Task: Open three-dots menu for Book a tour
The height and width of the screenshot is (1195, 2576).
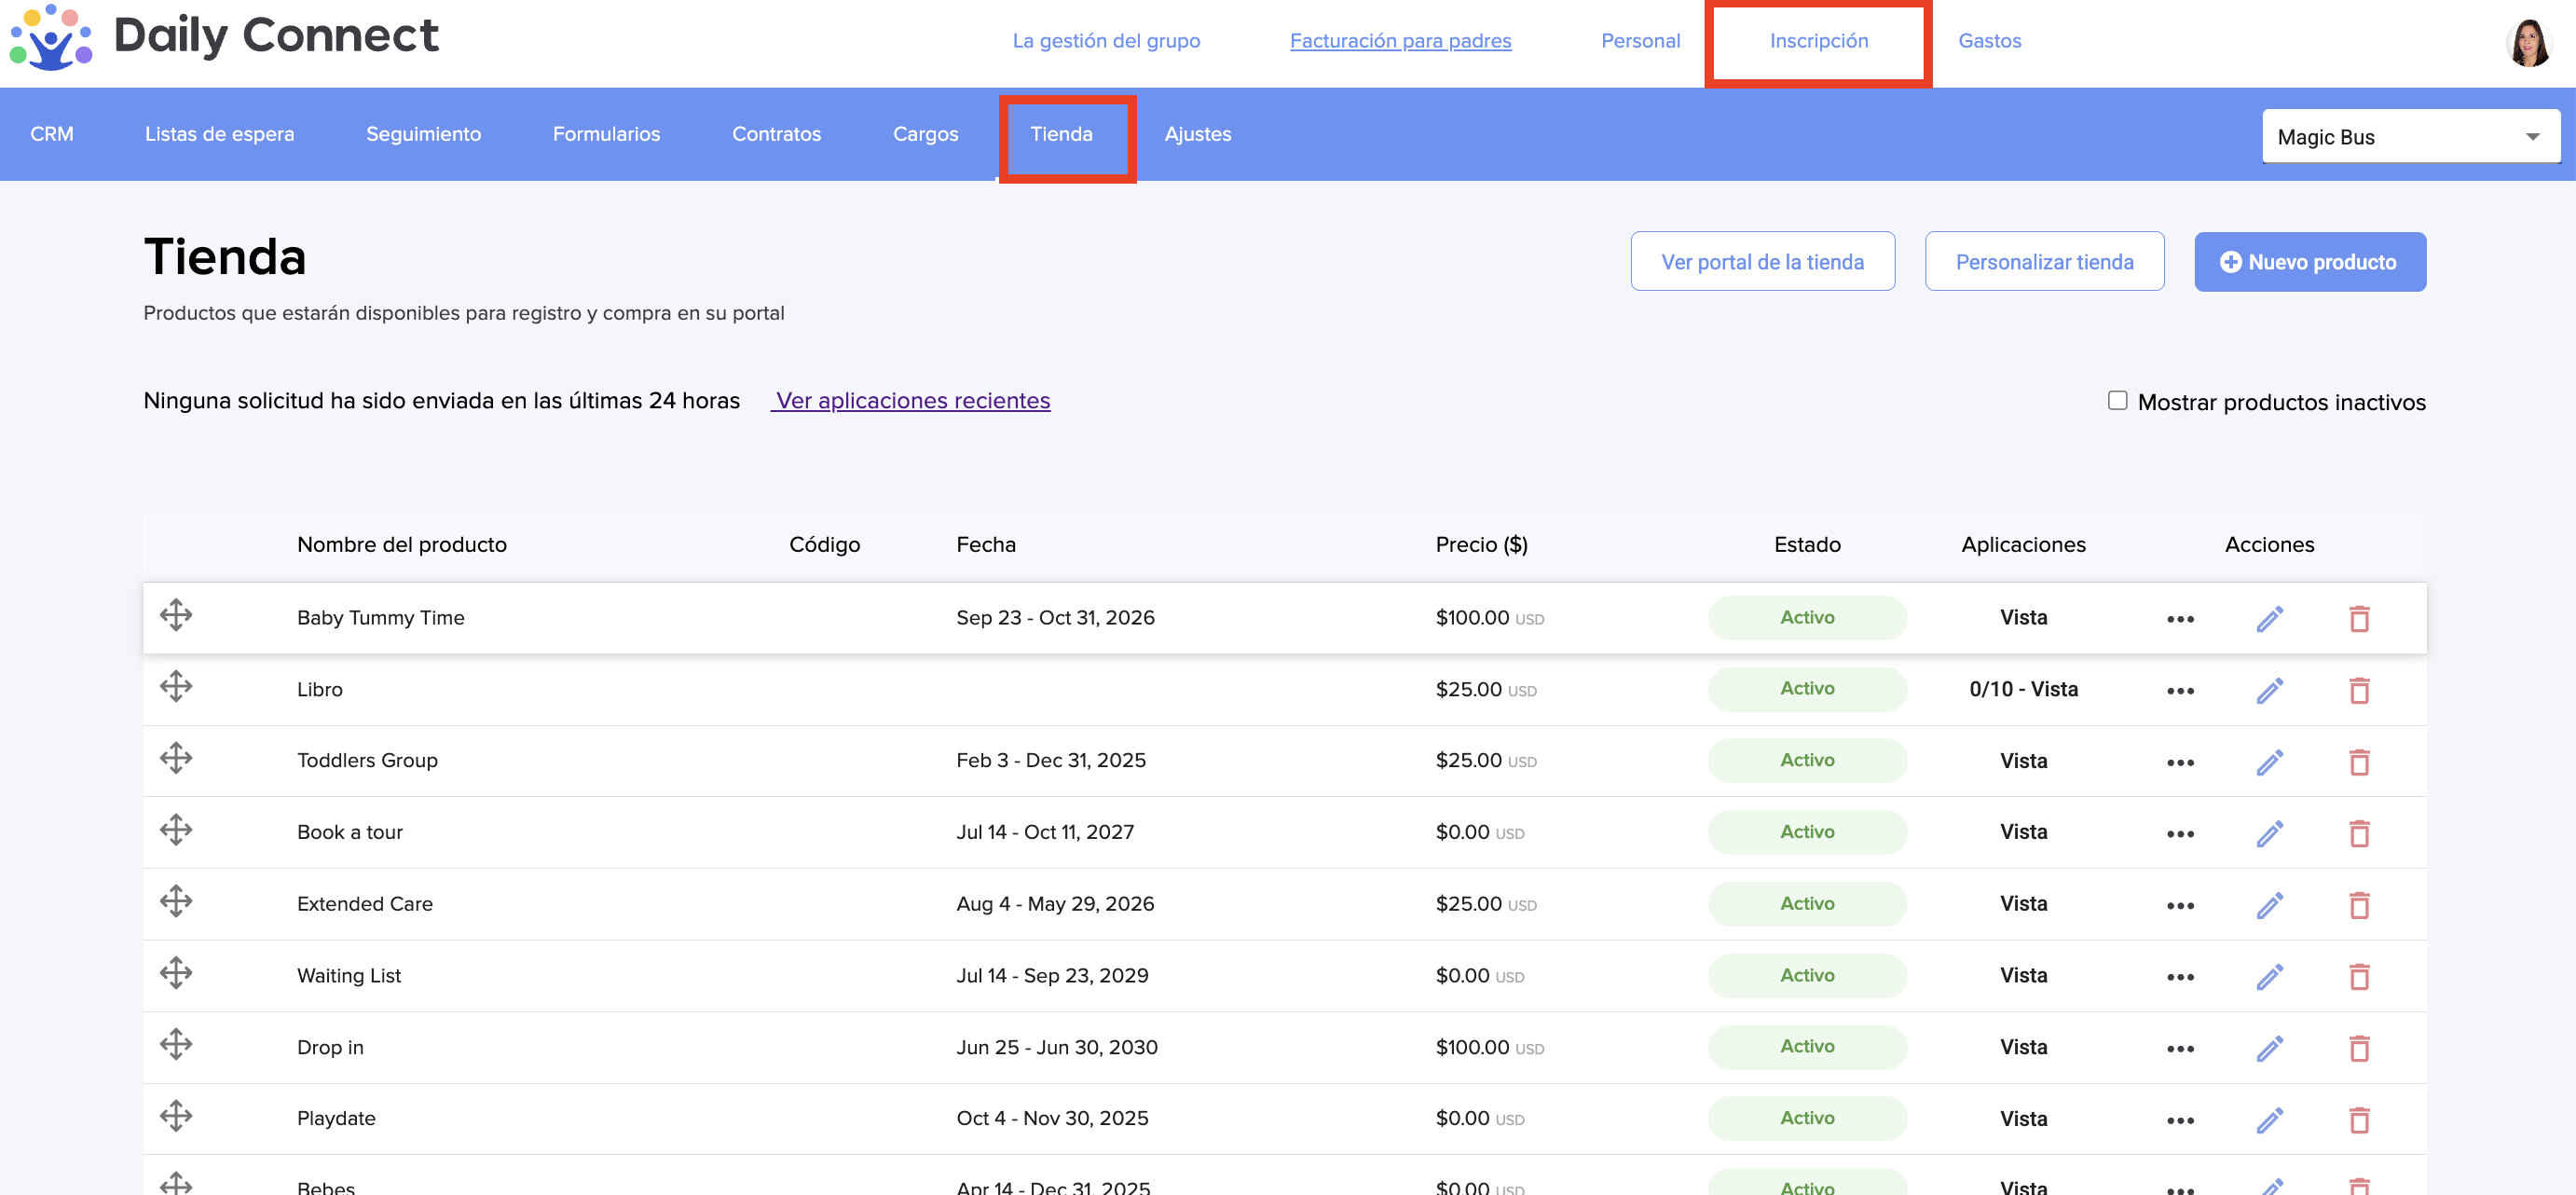Action: pyautogui.click(x=2180, y=834)
